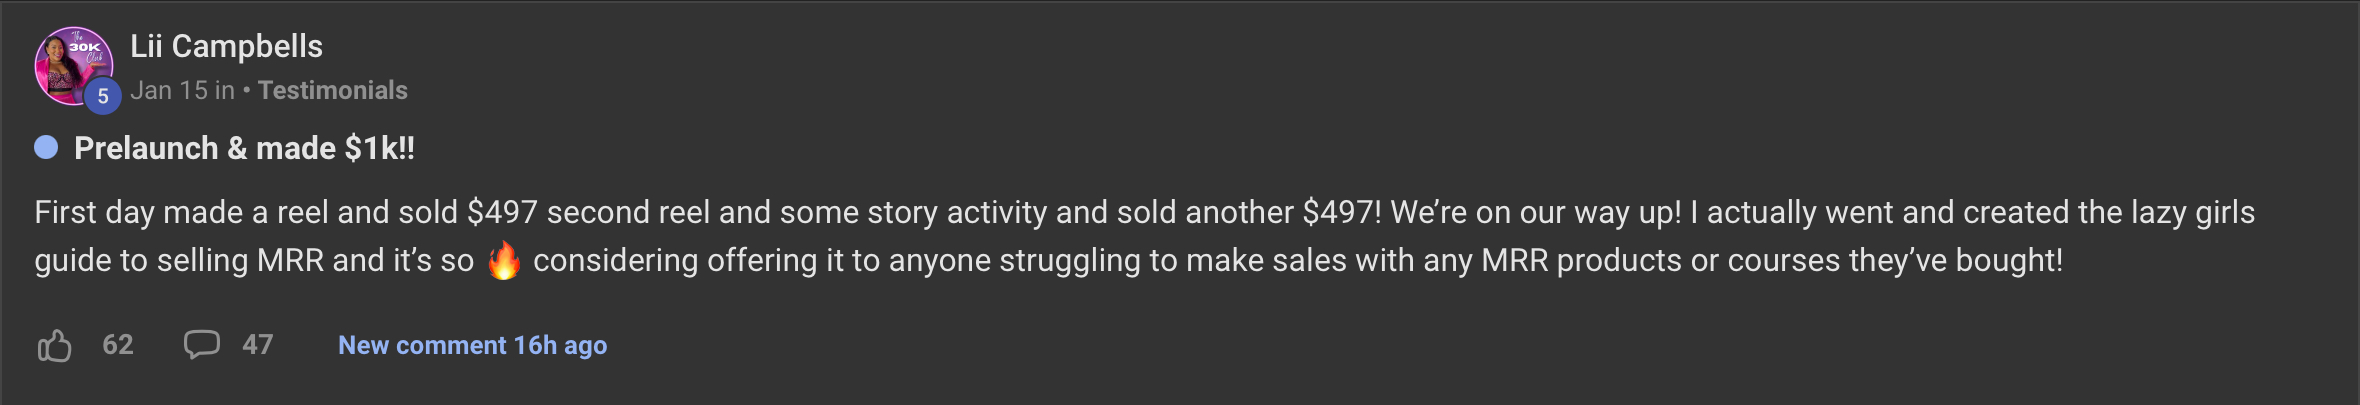Click the fire emoji in the post text

(x=504, y=261)
